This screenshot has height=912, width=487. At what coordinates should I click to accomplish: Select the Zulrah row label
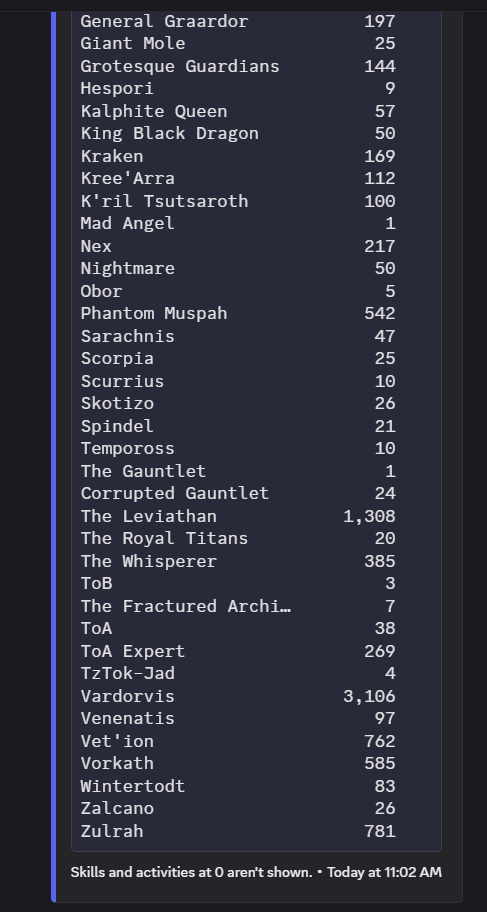click(x=112, y=831)
